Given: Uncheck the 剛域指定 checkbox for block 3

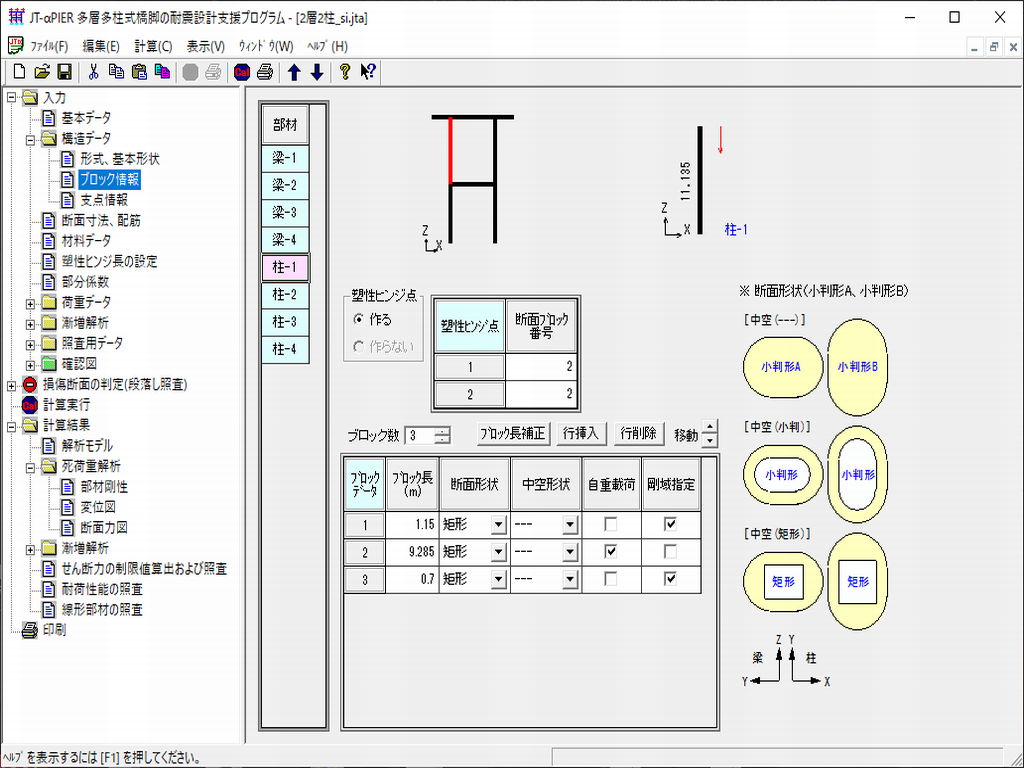Looking at the screenshot, I should [670, 578].
